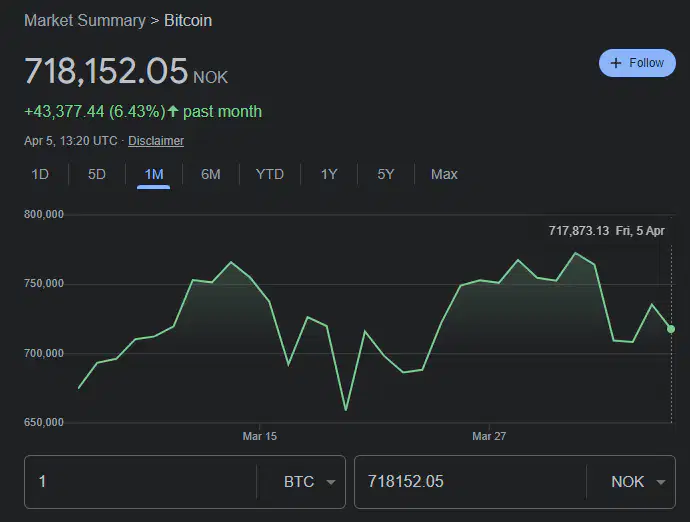Switch to the Max range tab
The width and height of the screenshot is (690, 522).
(x=444, y=174)
